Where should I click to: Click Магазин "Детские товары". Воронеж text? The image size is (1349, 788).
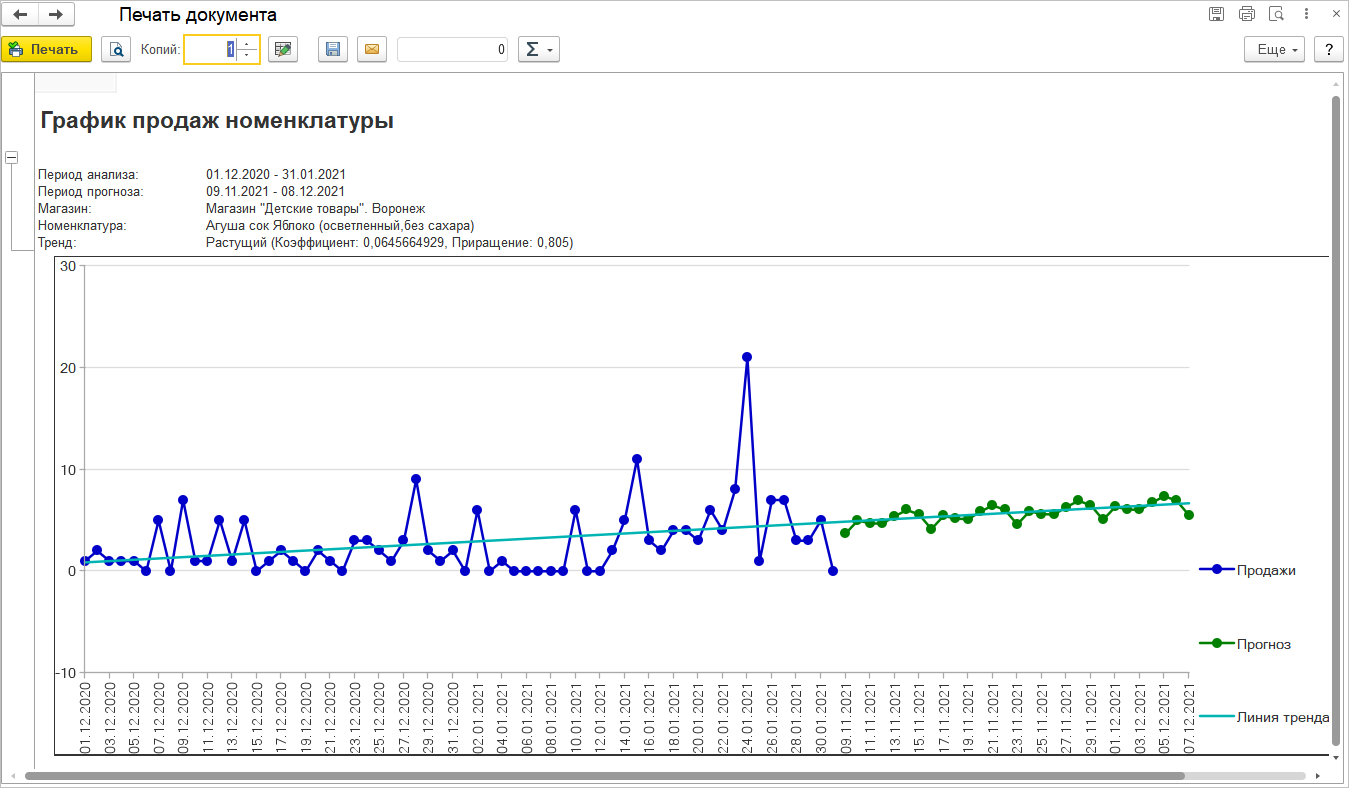coord(316,208)
